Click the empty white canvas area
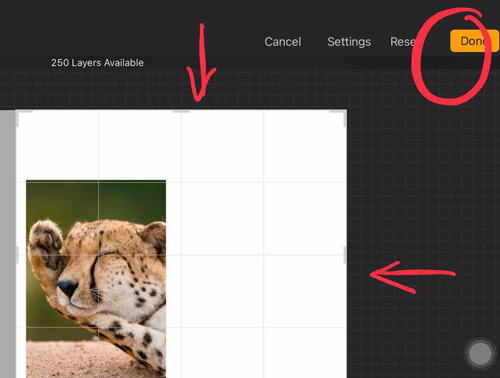500x378 pixels. tap(263, 253)
